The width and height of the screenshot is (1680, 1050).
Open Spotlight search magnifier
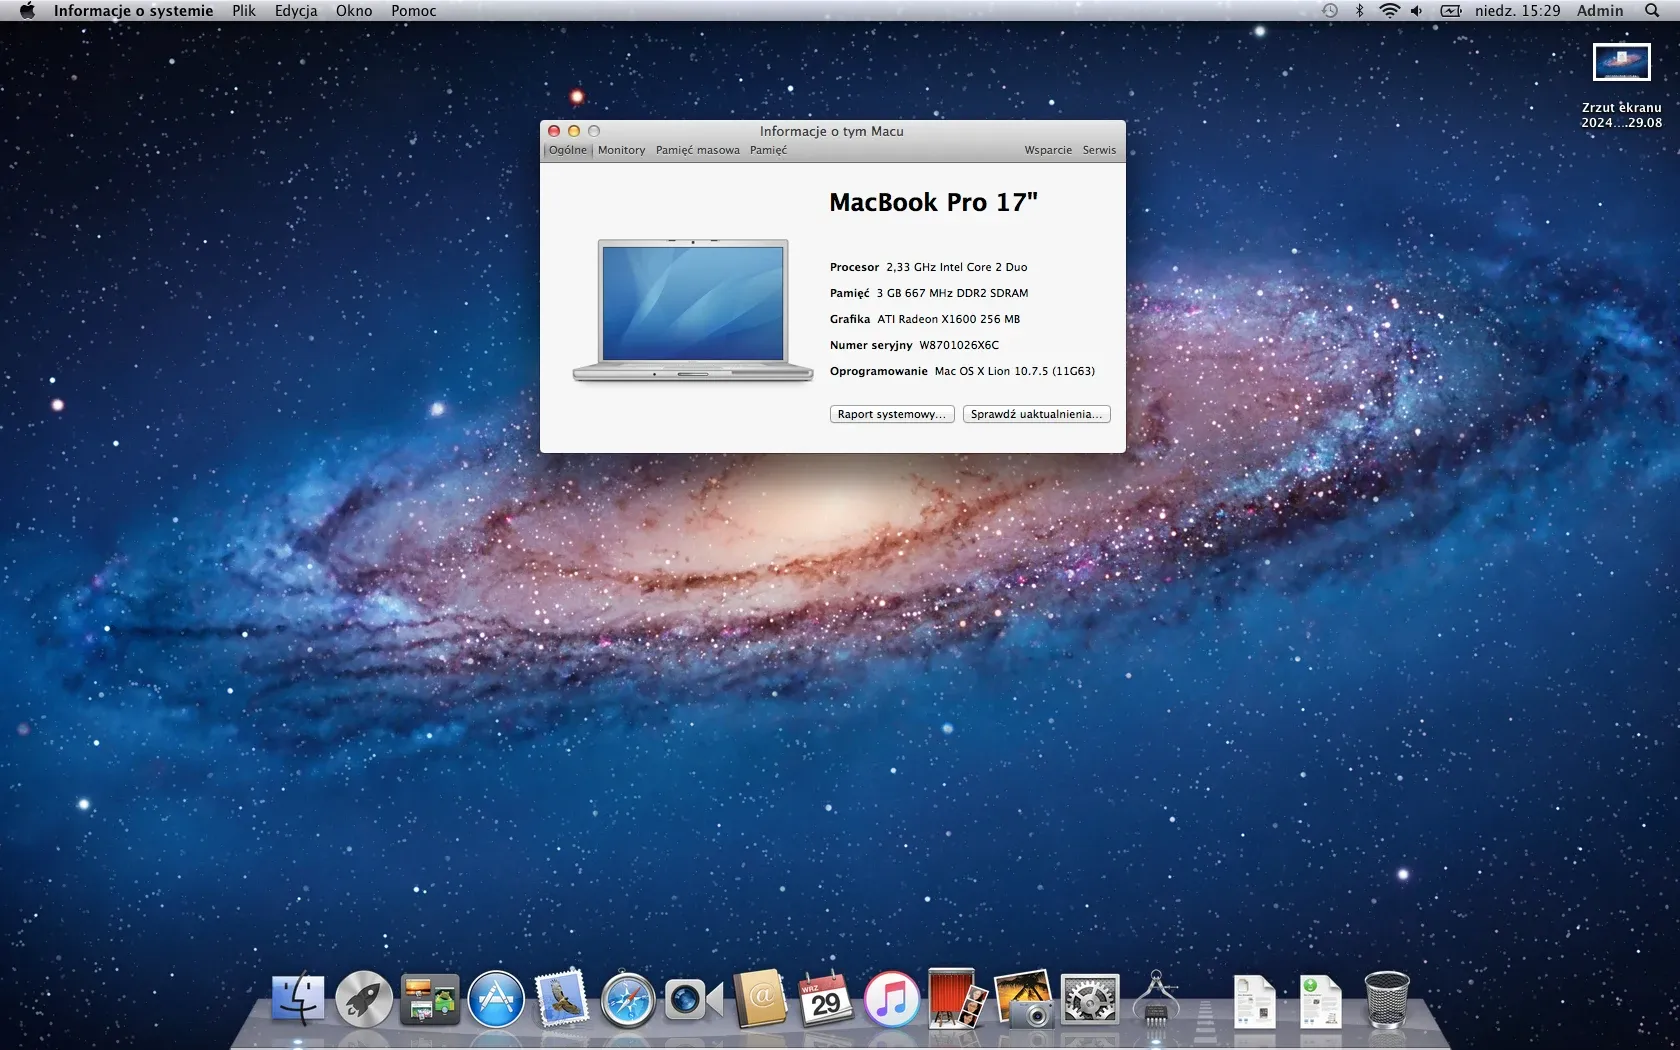point(1652,10)
